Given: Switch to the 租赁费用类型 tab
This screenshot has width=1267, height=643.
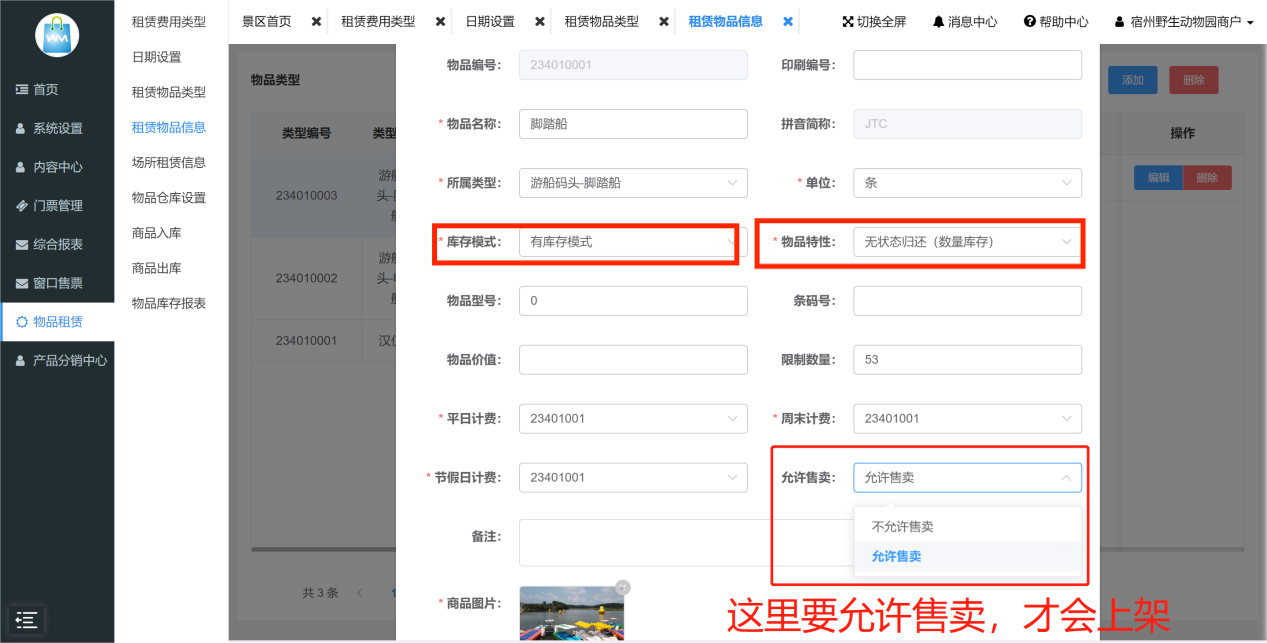Looking at the screenshot, I should pyautogui.click(x=378, y=21).
